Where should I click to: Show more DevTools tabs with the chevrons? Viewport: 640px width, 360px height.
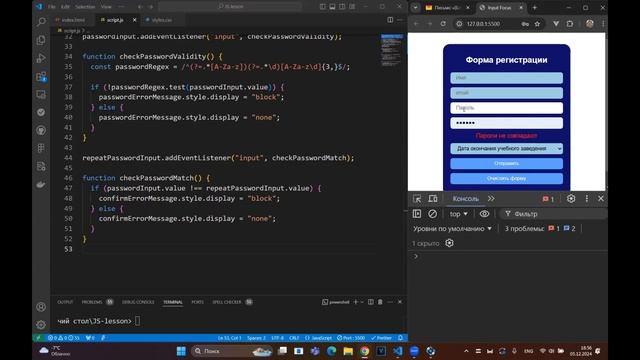click(x=491, y=199)
